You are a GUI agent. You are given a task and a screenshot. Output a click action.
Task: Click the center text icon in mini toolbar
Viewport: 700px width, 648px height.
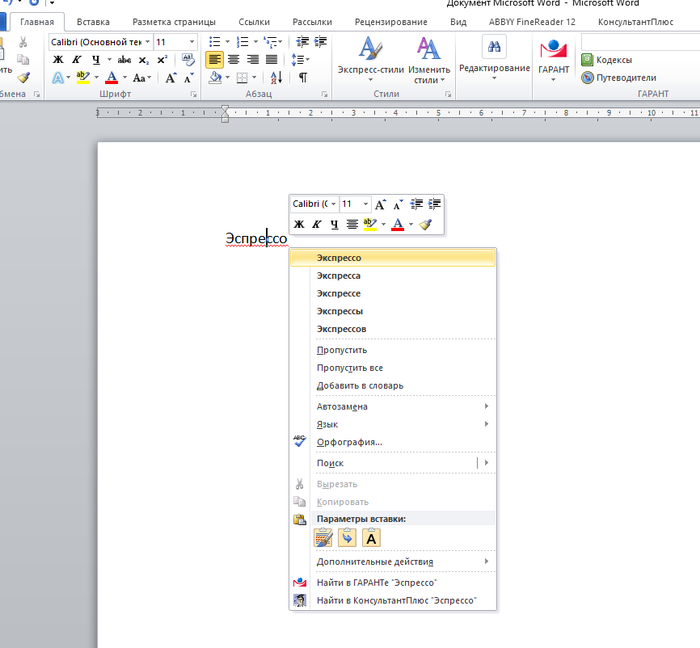352,224
